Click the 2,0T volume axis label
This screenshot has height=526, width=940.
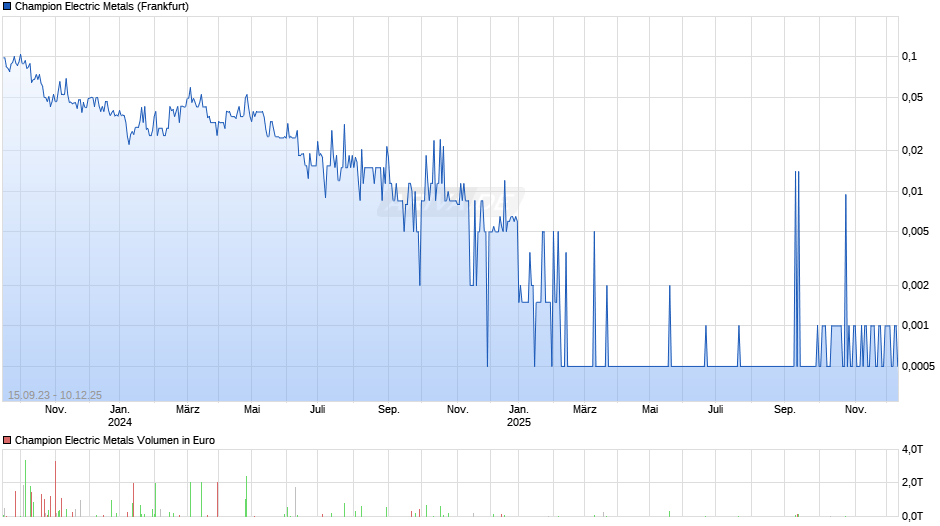912,483
